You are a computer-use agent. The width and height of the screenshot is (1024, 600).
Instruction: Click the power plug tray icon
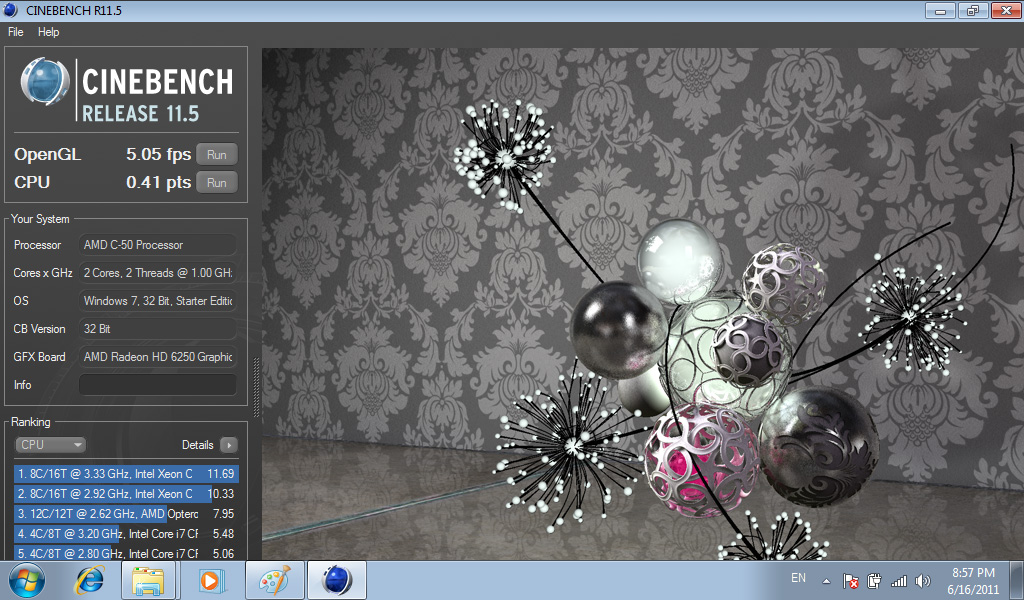tap(874, 580)
